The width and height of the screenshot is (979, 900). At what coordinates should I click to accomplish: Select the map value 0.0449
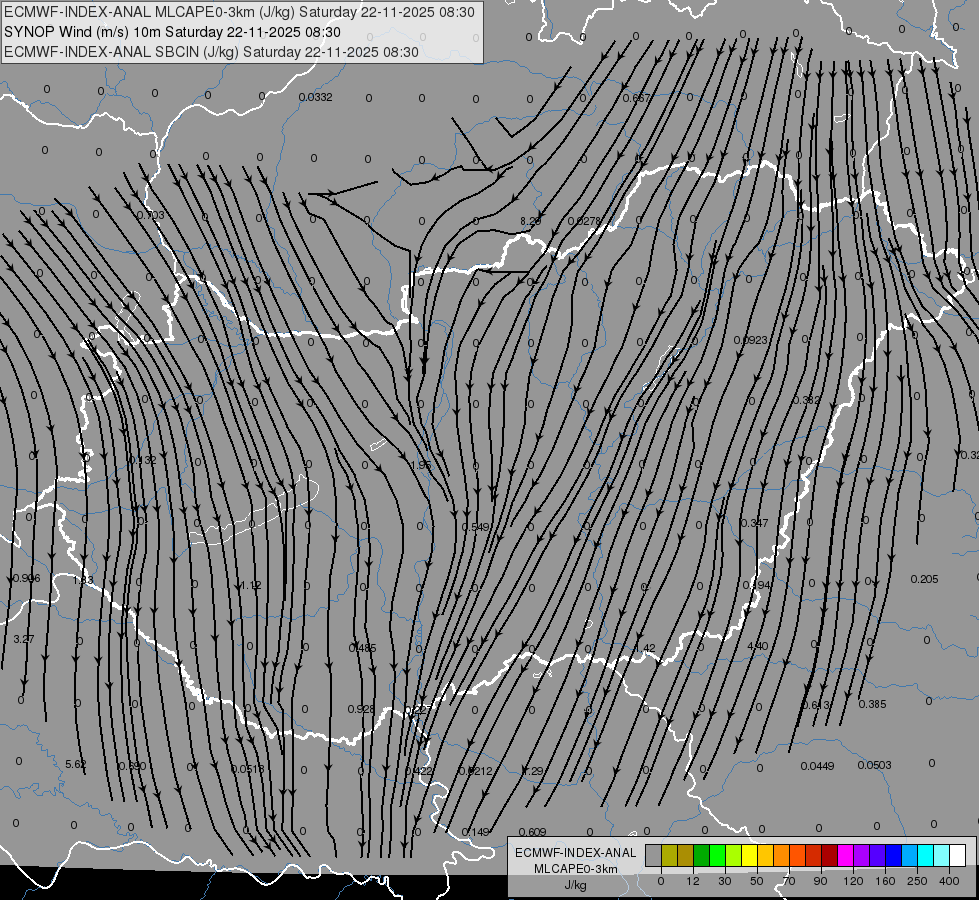pos(817,766)
